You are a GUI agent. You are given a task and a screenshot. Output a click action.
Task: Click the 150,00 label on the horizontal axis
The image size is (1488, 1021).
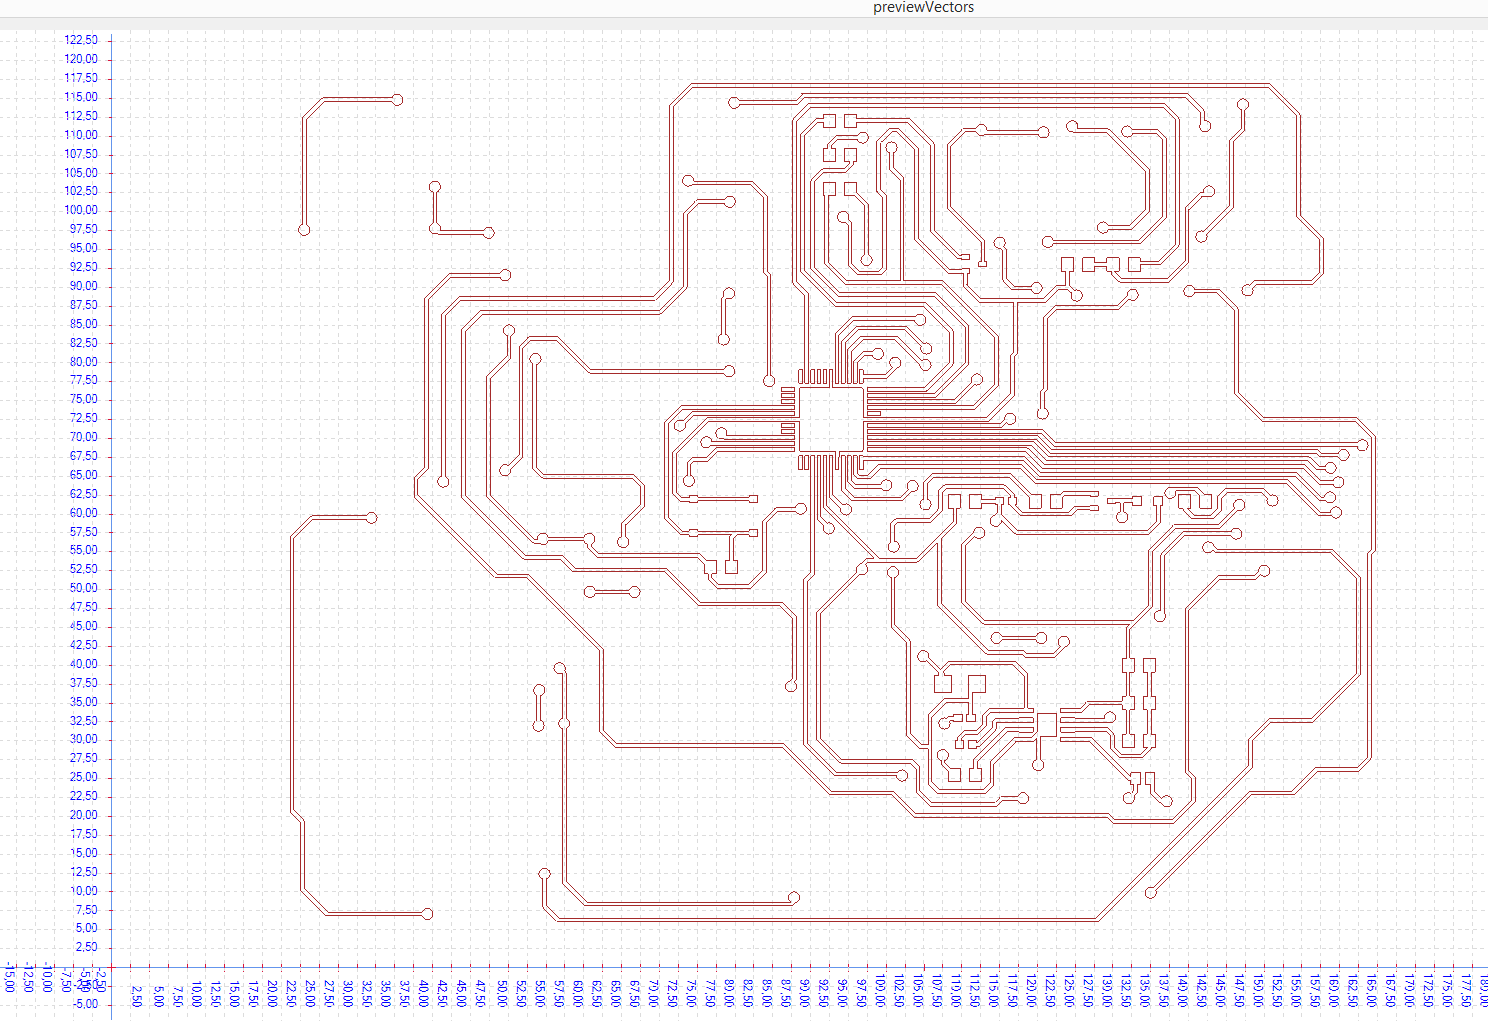pyautogui.click(x=1258, y=991)
